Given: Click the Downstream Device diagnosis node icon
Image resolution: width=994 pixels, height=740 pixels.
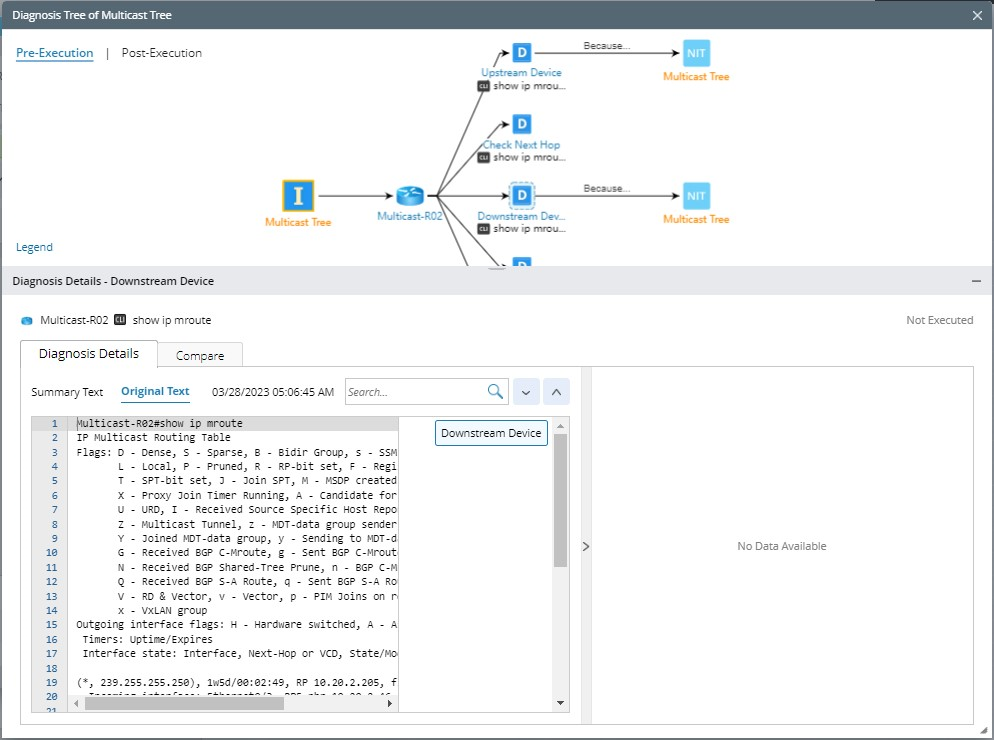Looking at the screenshot, I should coord(521,196).
